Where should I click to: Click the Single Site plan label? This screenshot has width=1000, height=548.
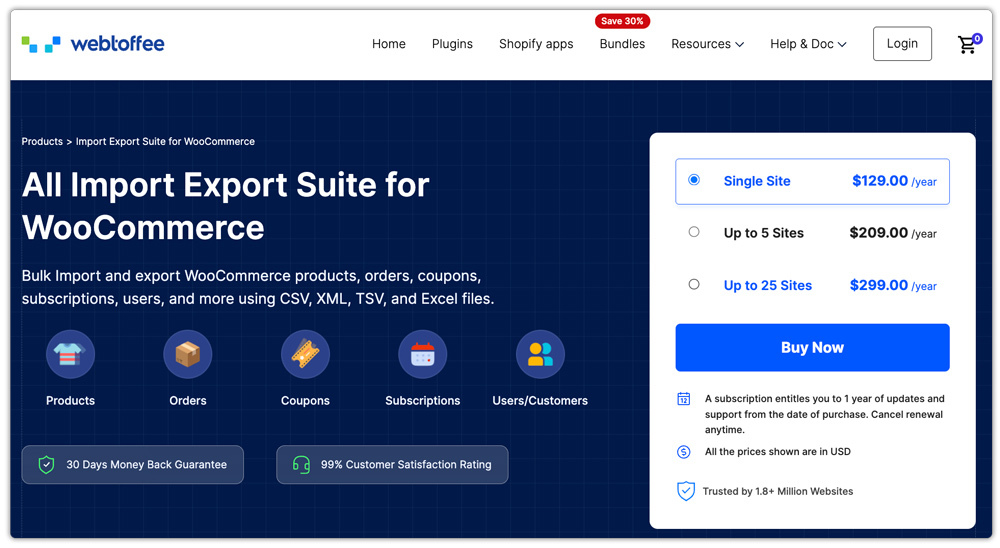click(757, 181)
